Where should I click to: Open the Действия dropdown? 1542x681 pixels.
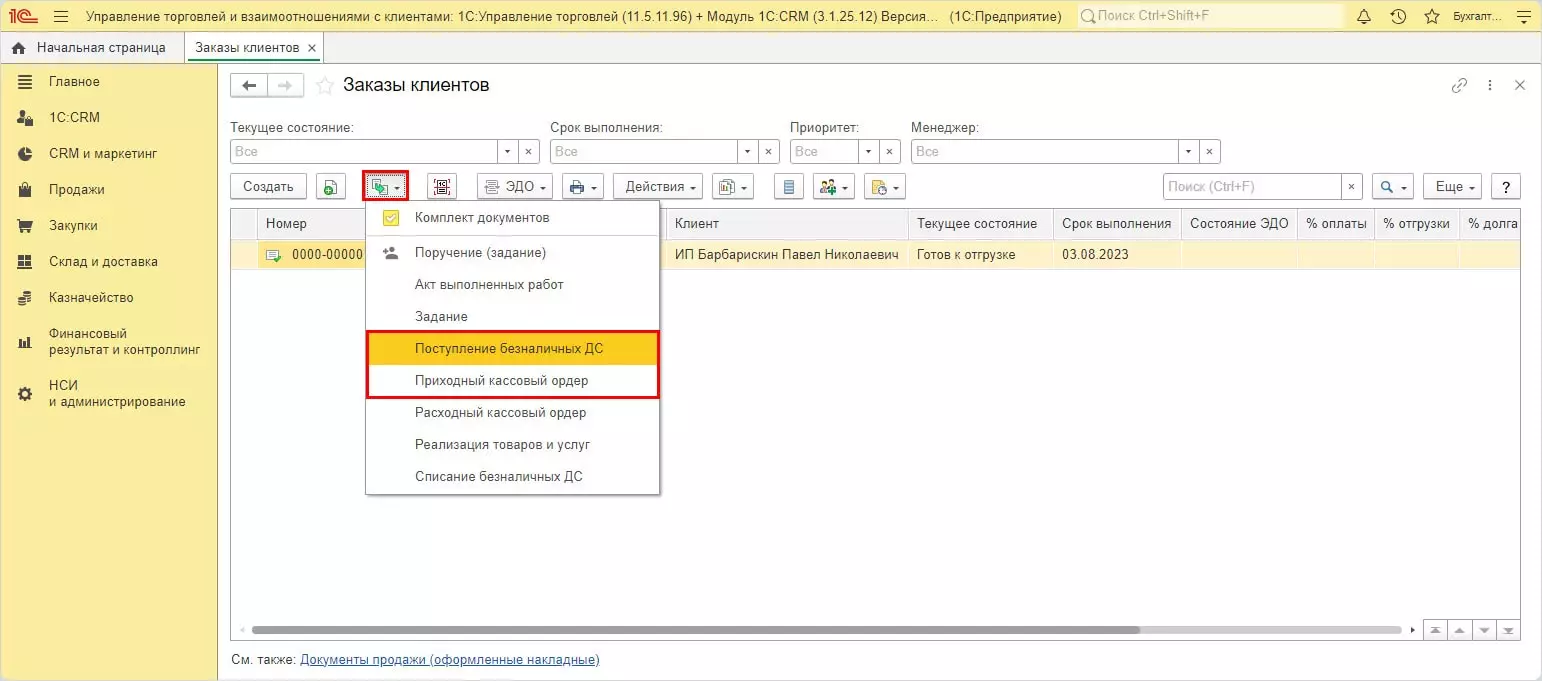pyautogui.click(x=658, y=187)
